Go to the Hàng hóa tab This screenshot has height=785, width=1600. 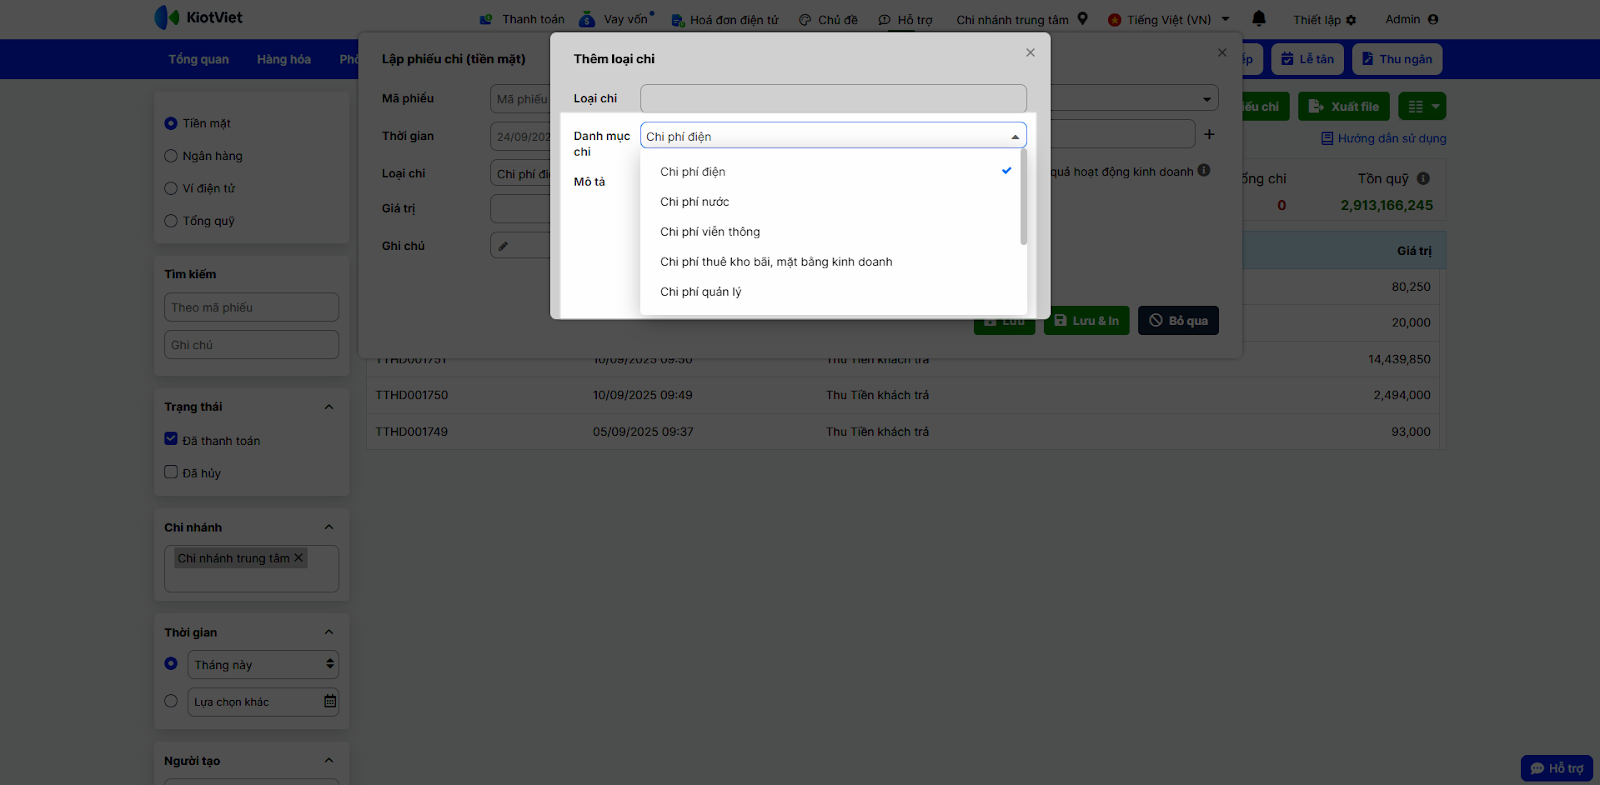(x=284, y=59)
